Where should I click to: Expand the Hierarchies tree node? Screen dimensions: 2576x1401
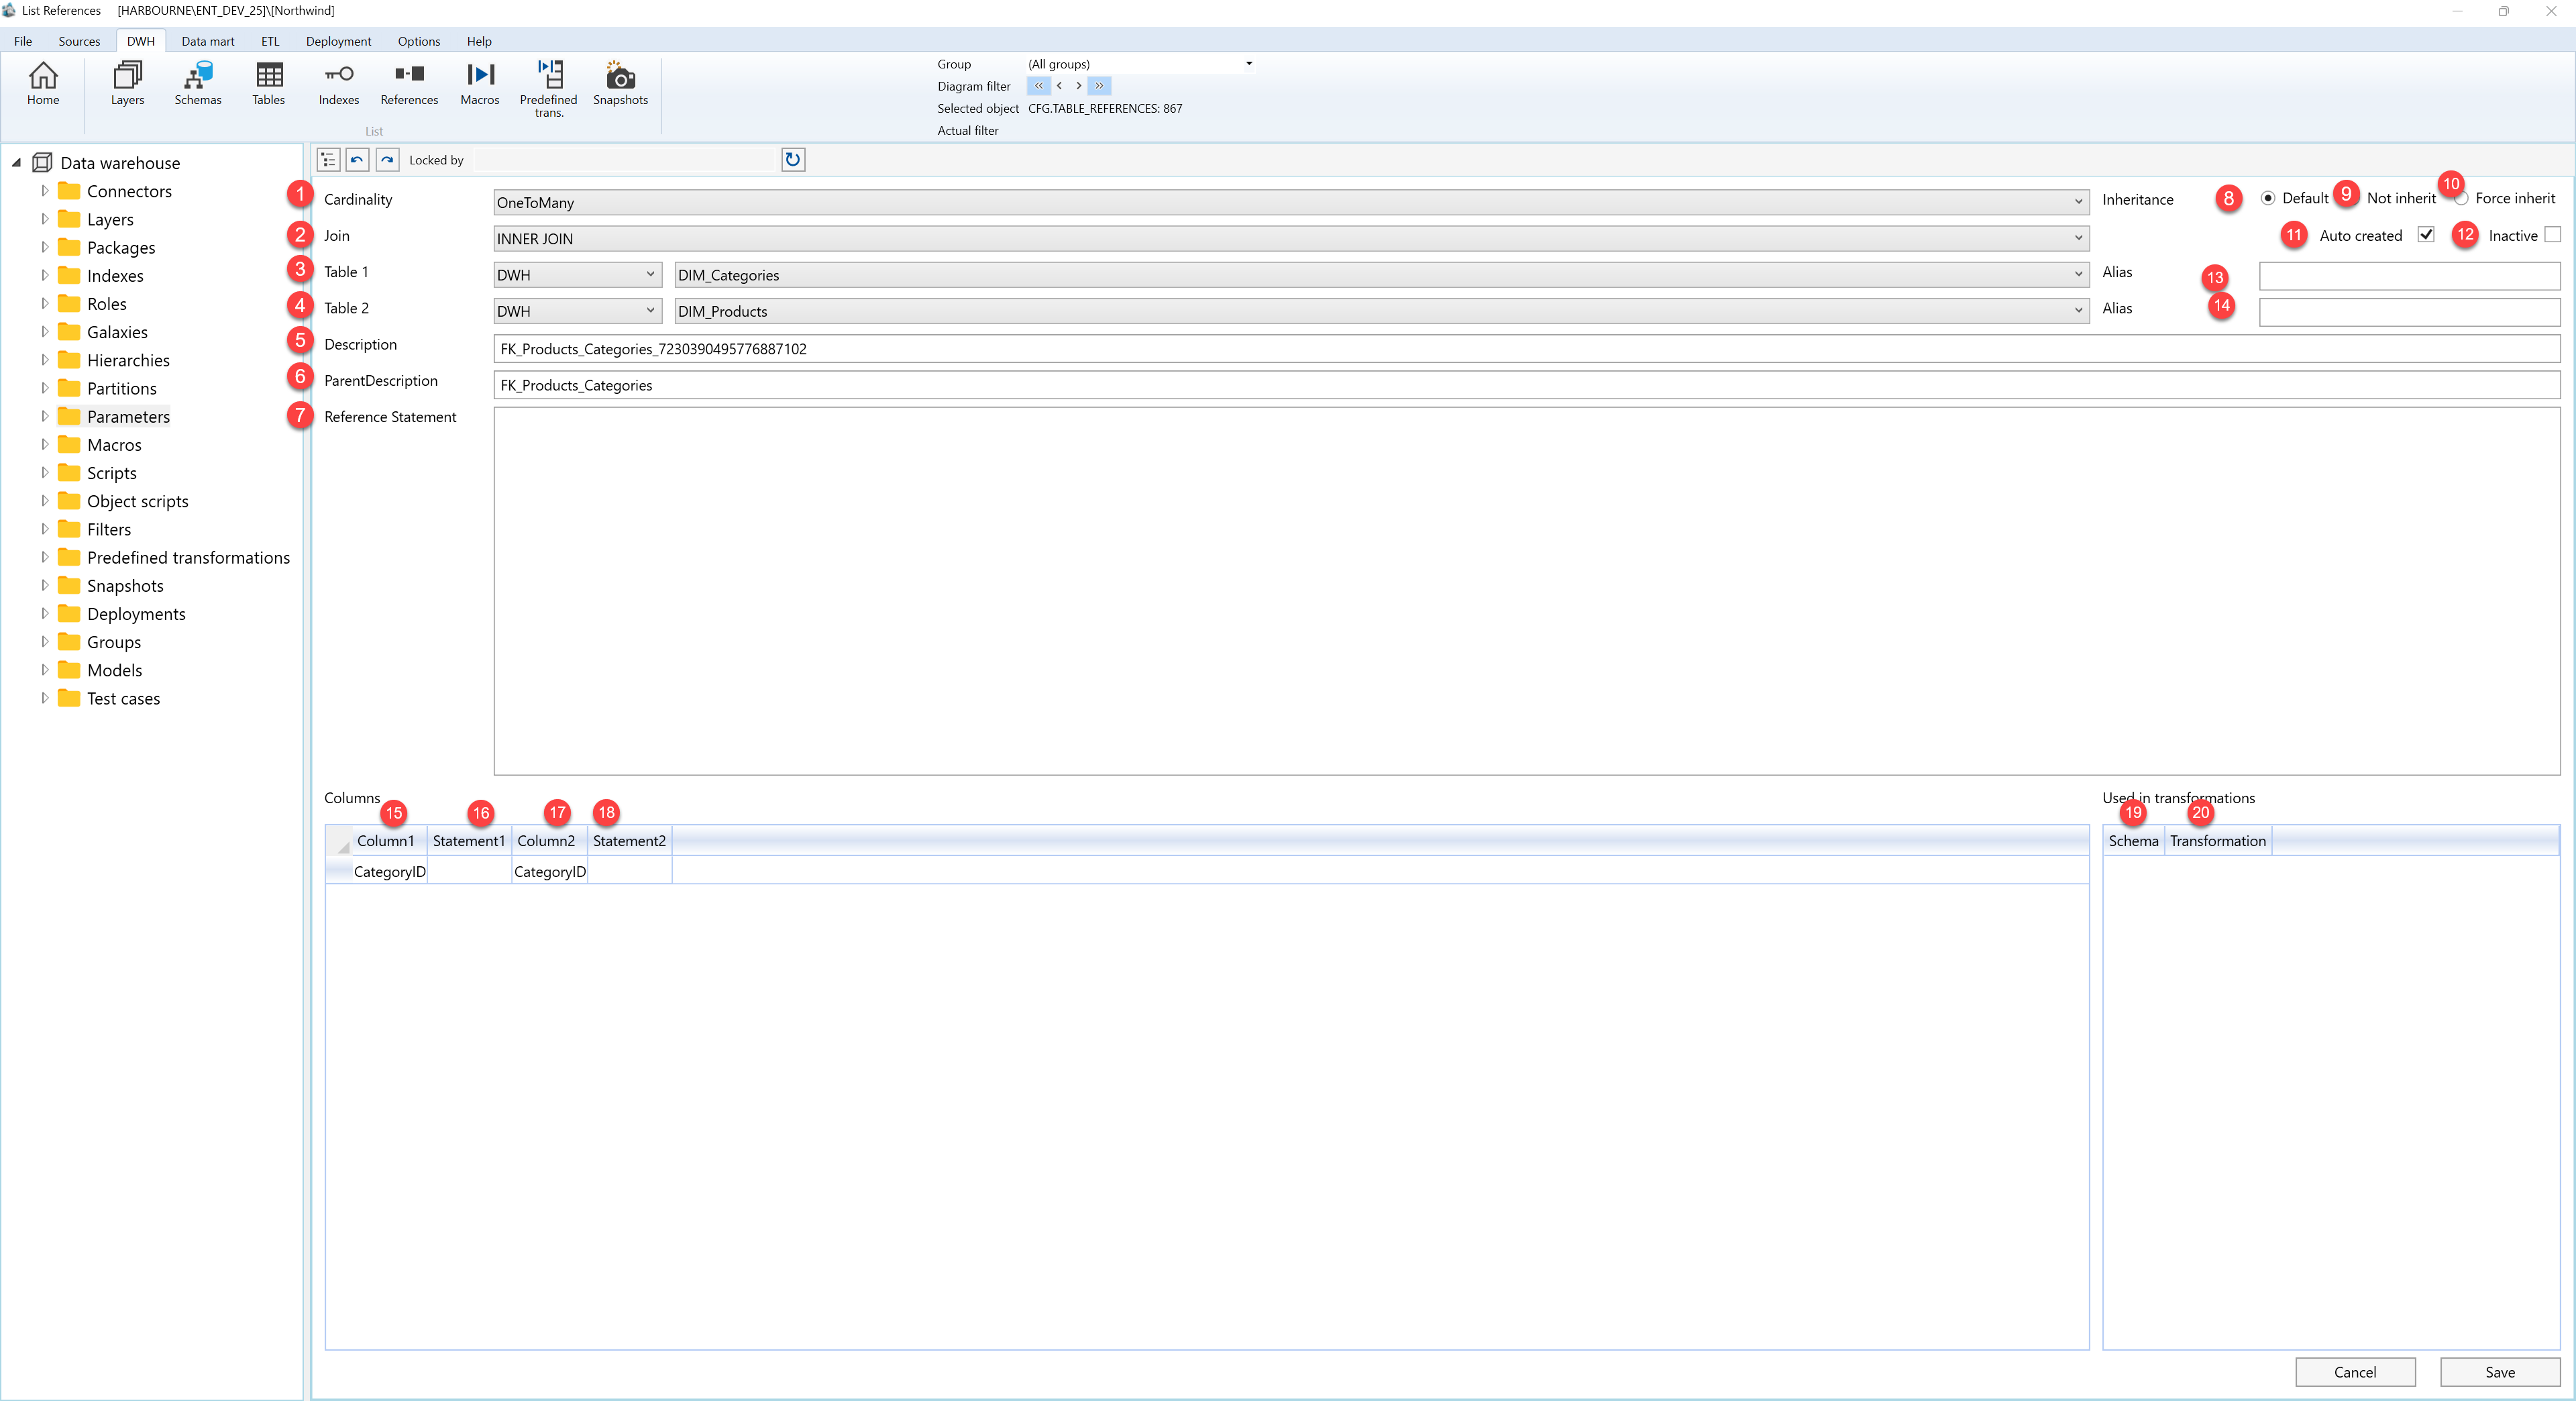click(44, 359)
